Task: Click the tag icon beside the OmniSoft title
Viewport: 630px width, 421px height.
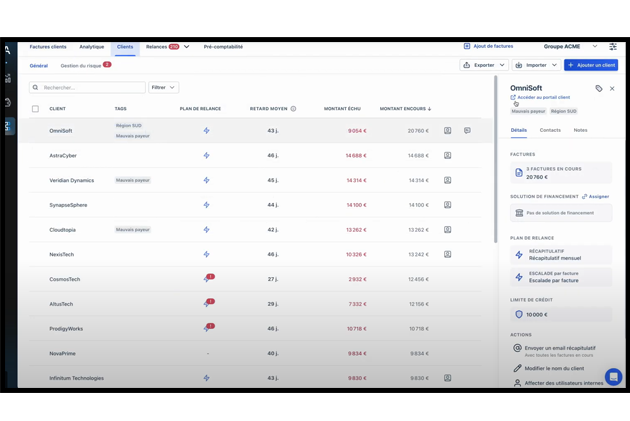Action: [599, 88]
